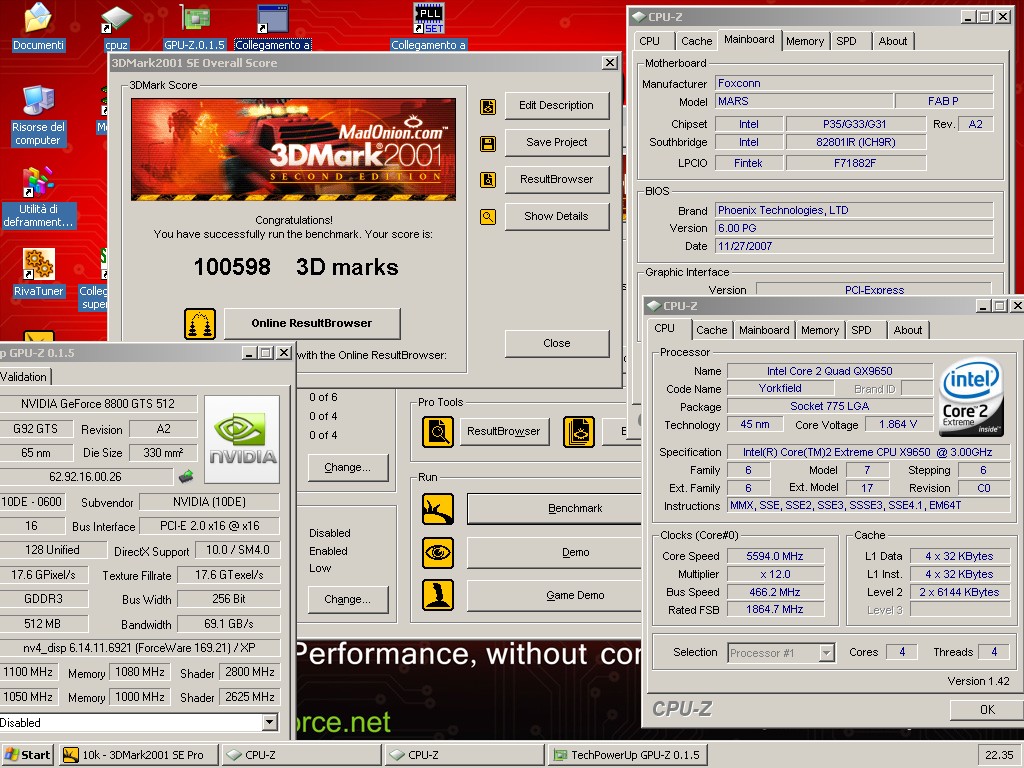
Task: Open the Documenti desktop folder icon
Action: click(x=38, y=18)
